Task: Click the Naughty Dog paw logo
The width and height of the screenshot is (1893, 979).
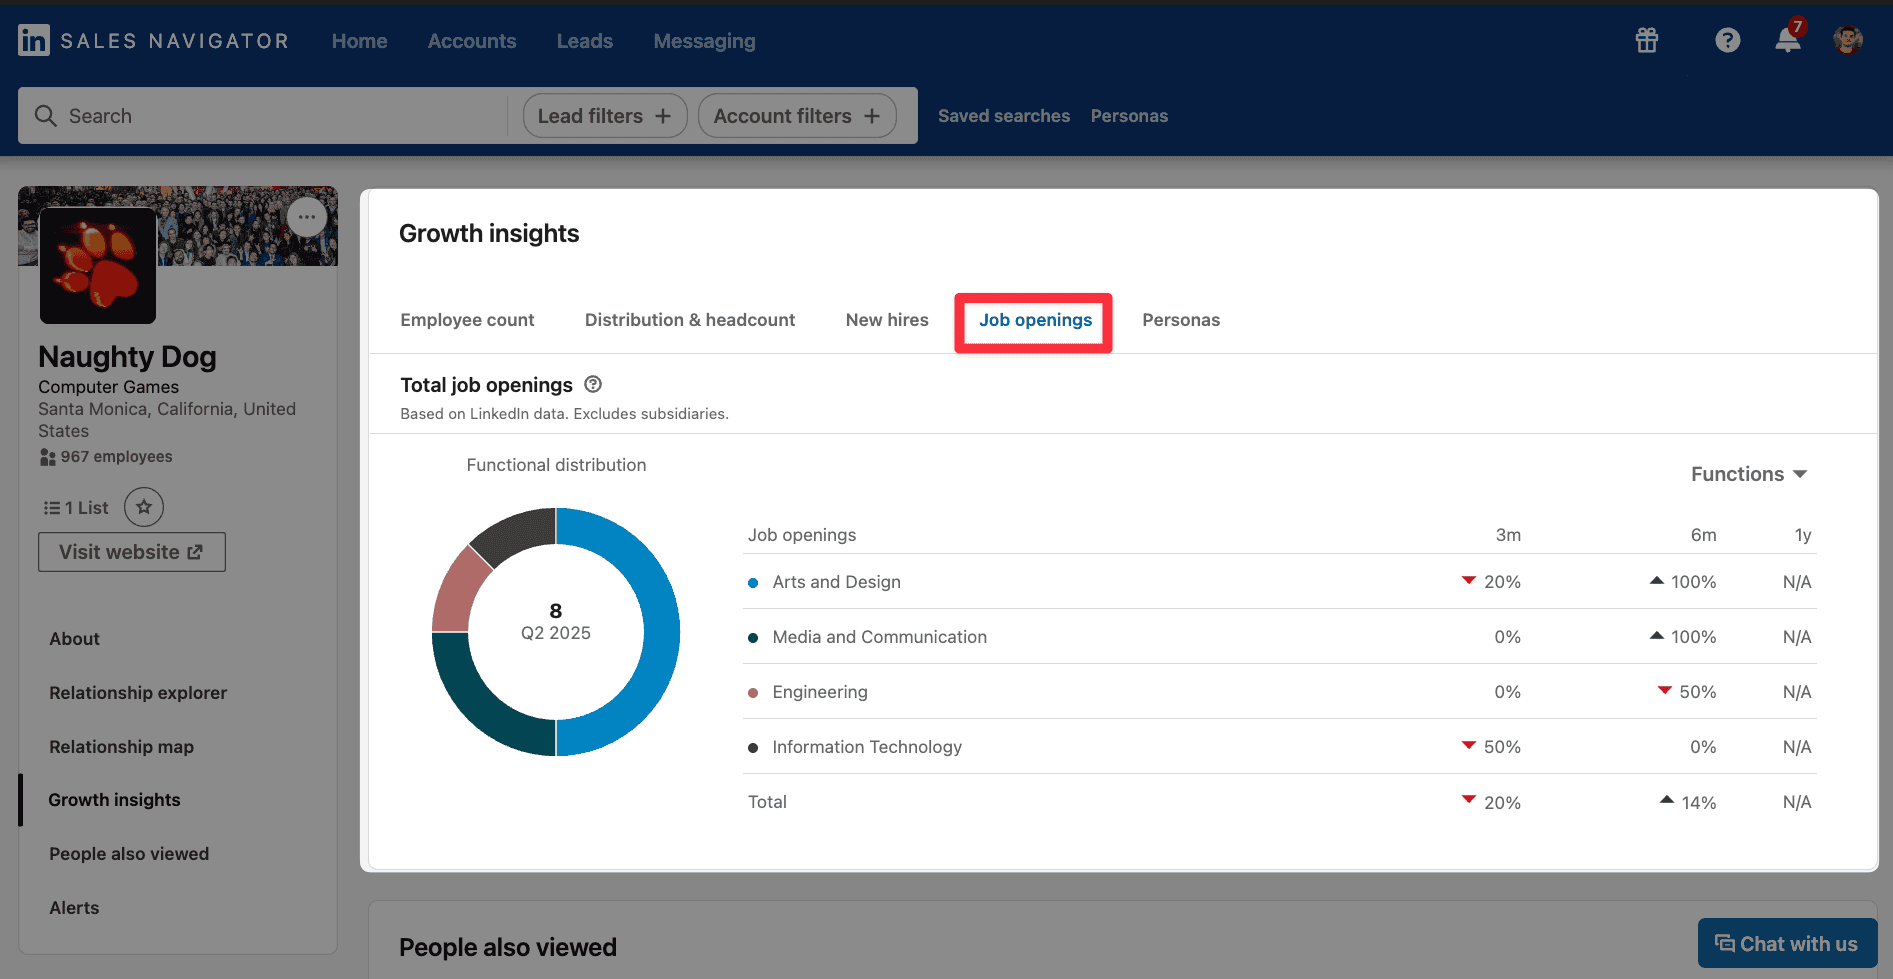Action: click(x=98, y=265)
